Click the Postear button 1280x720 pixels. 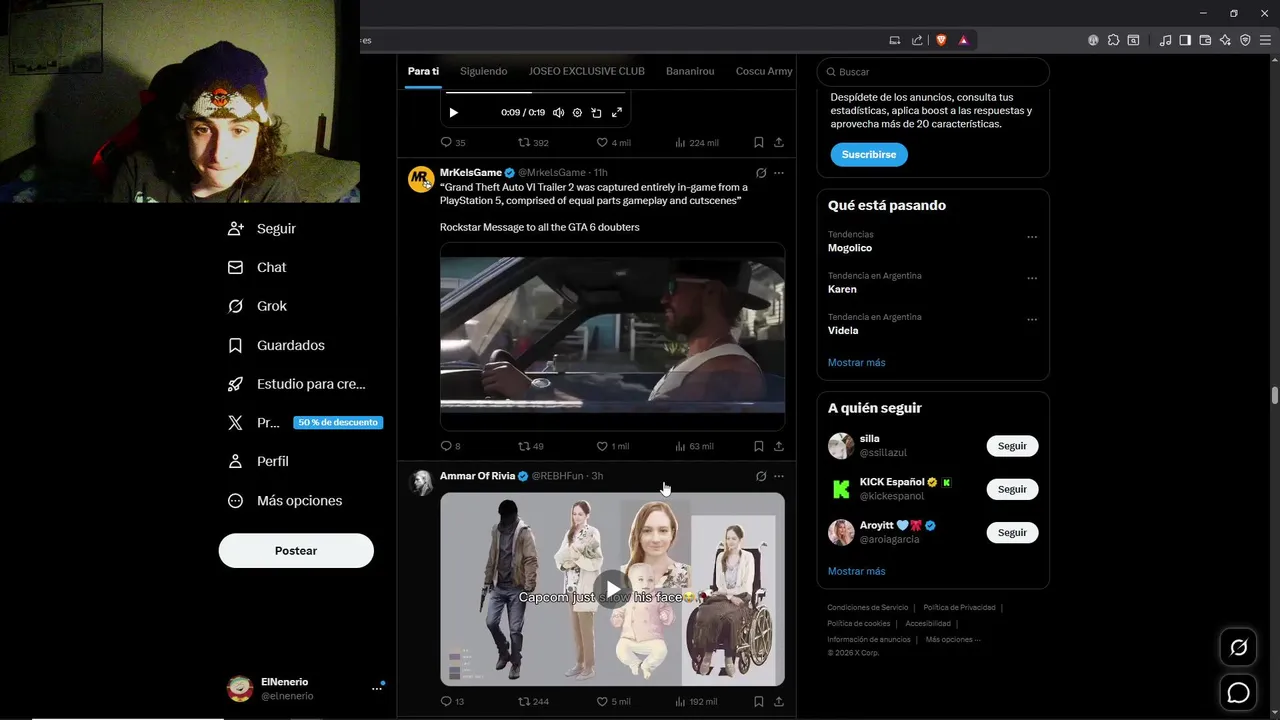click(296, 551)
